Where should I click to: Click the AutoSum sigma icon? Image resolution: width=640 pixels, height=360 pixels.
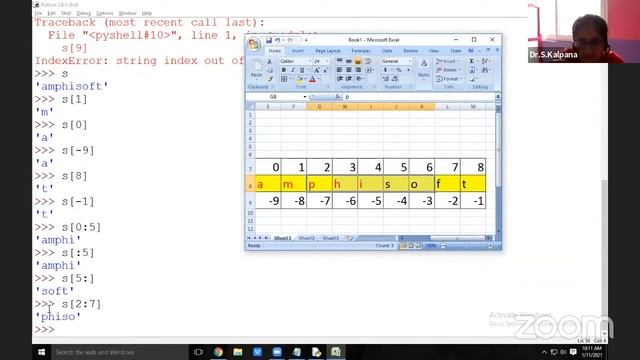[471, 61]
